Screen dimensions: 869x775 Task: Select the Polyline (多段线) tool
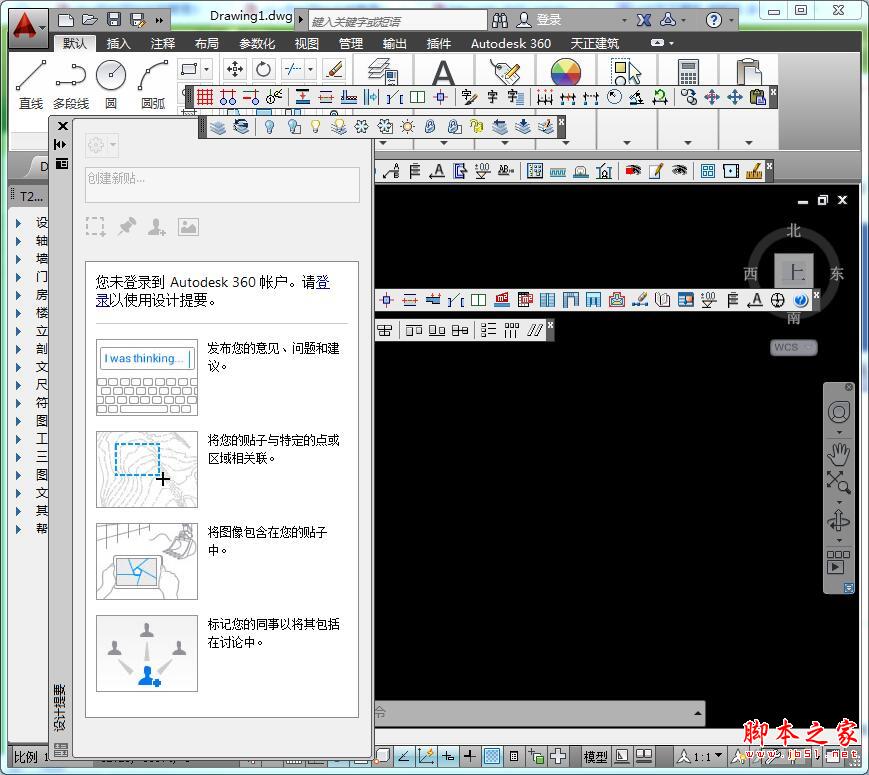click(x=71, y=83)
